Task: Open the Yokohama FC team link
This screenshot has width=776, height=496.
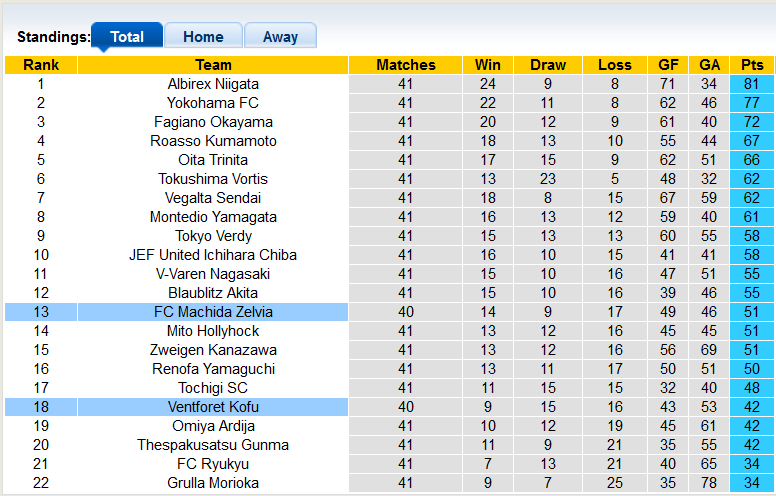Action: [213, 103]
